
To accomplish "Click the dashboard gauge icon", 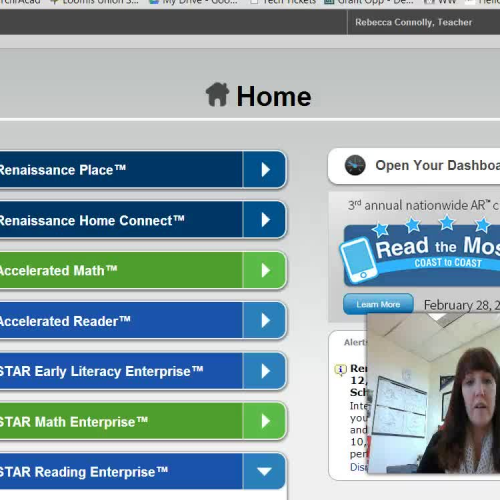I will pyautogui.click(x=355, y=165).
